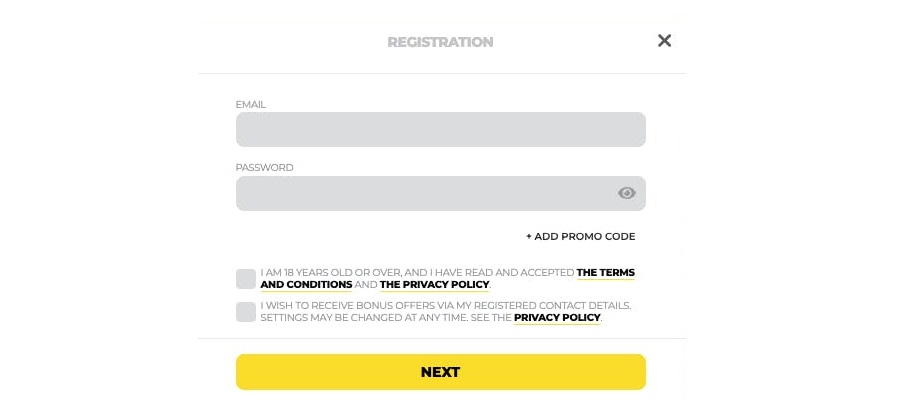This screenshot has width=920, height=415.
Task: Click the yellow Next button
Action: click(441, 372)
